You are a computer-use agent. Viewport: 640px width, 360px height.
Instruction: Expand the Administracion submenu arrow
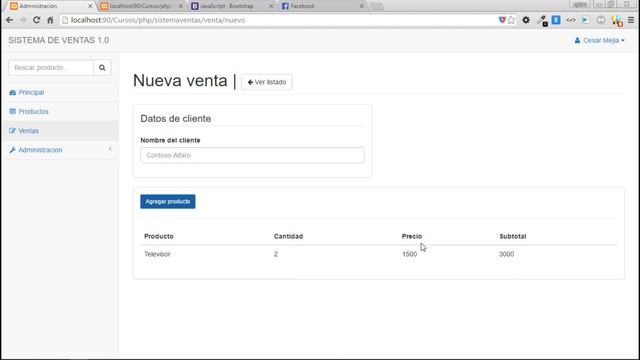[110, 149]
